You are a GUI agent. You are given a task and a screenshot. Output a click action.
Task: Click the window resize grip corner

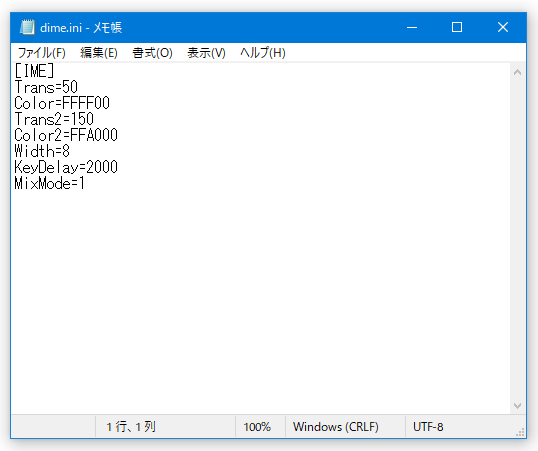521,432
